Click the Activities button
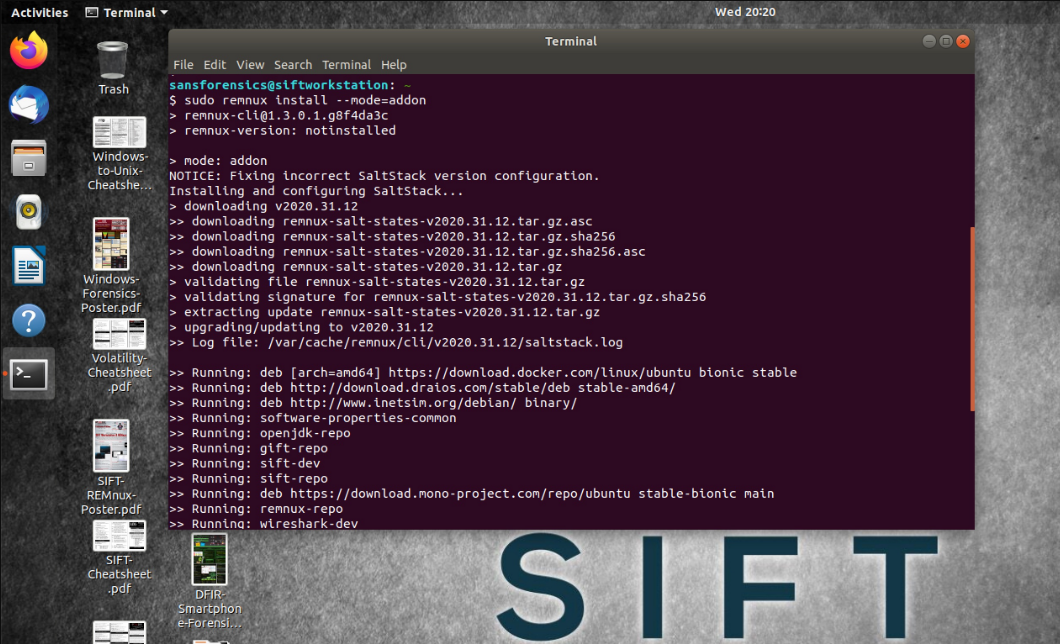Screen dimensions: 1060x644 point(40,12)
